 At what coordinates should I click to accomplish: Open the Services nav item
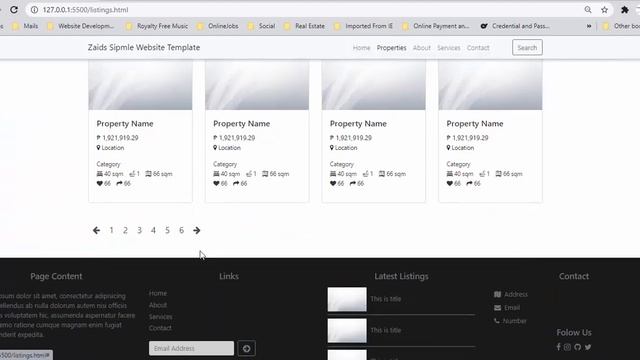[449, 48]
